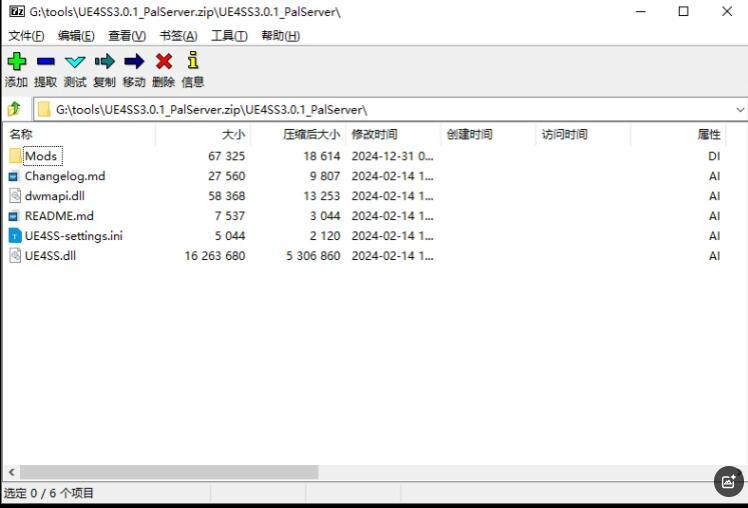Click the Test (测试) checkmark icon
Screen dimensions: 748x508
pyautogui.click(x=75, y=62)
